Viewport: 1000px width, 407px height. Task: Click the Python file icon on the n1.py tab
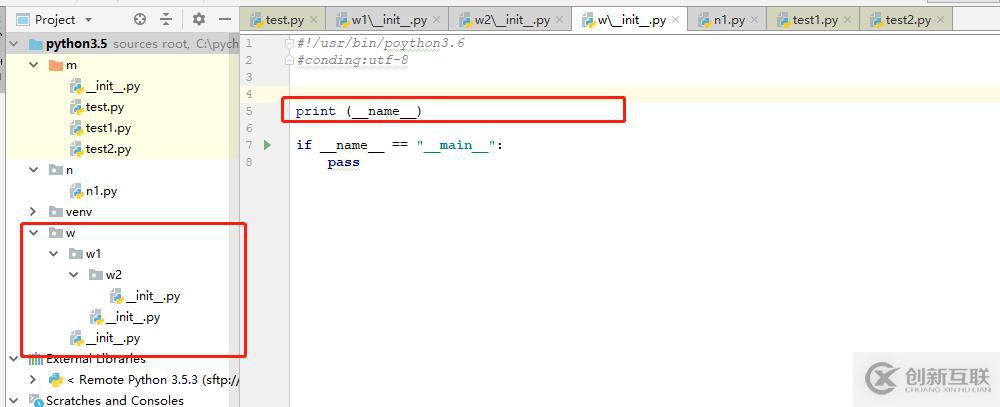point(705,20)
